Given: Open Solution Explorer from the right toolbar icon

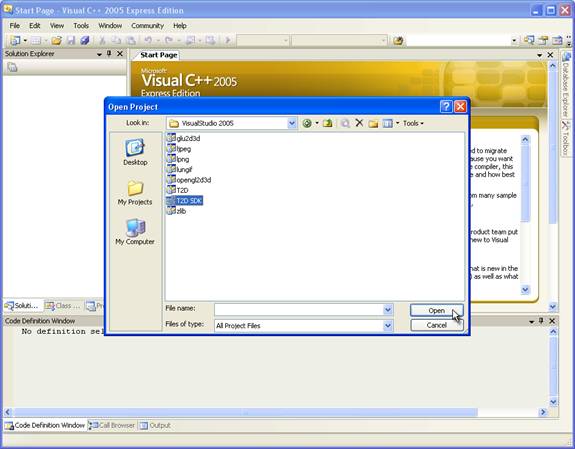Looking at the screenshot, I should coord(528,40).
